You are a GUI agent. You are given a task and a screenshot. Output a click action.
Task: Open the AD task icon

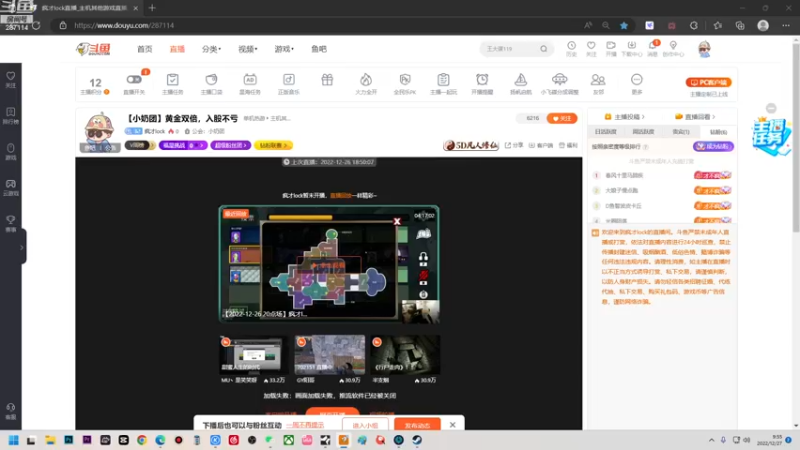(x=249, y=80)
